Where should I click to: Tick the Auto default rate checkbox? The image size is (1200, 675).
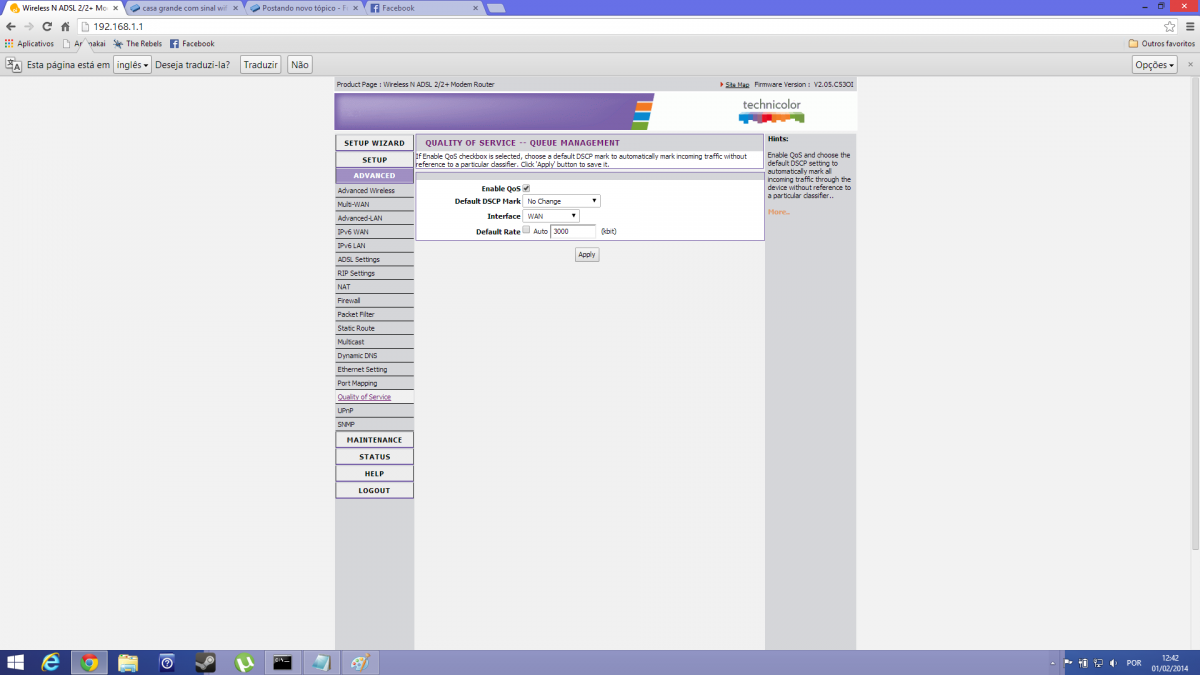(x=526, y=230)
